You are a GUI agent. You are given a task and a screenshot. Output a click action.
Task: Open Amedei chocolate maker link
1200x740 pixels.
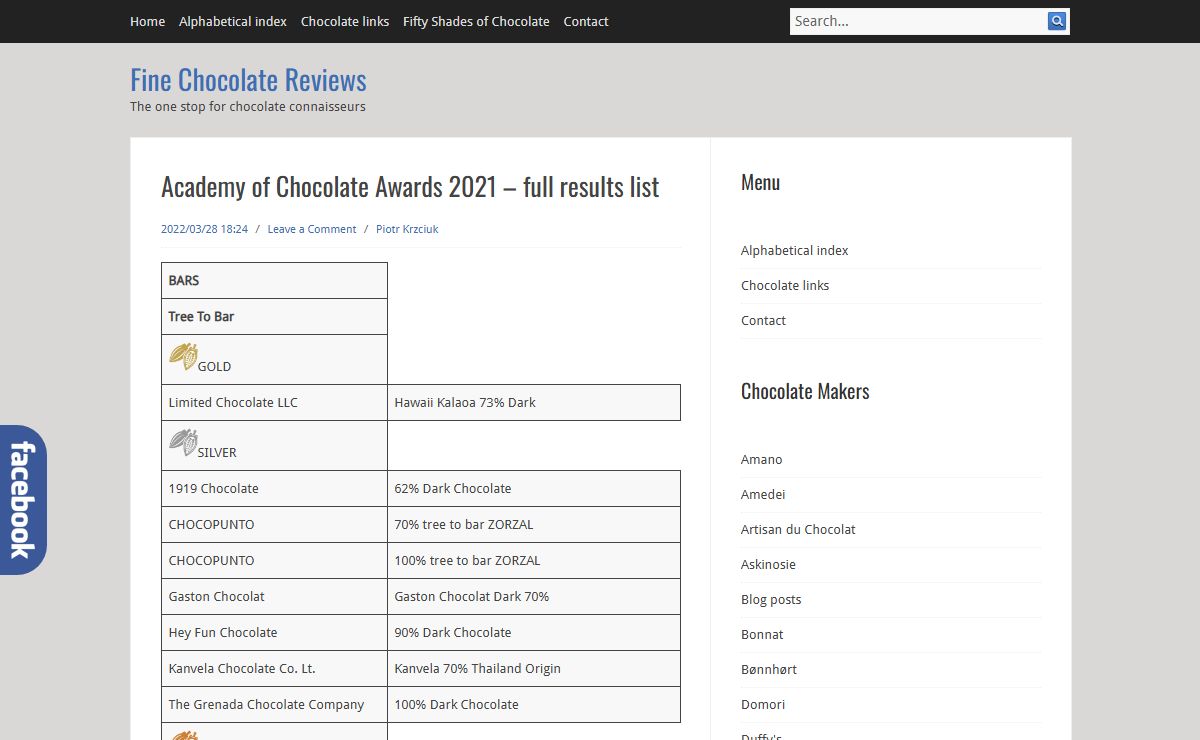coord(763,495)
